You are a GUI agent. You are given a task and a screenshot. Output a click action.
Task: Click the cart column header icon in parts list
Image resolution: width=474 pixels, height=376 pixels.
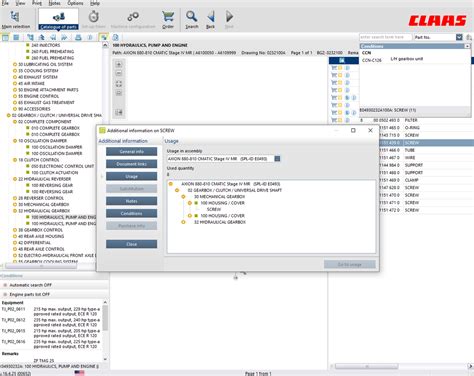point(342,60)
